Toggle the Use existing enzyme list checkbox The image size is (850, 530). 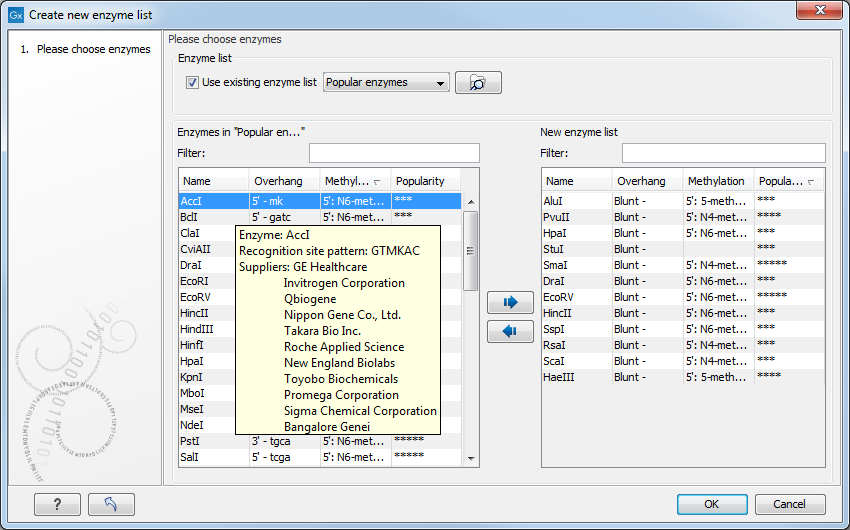(x=192, y=83)
